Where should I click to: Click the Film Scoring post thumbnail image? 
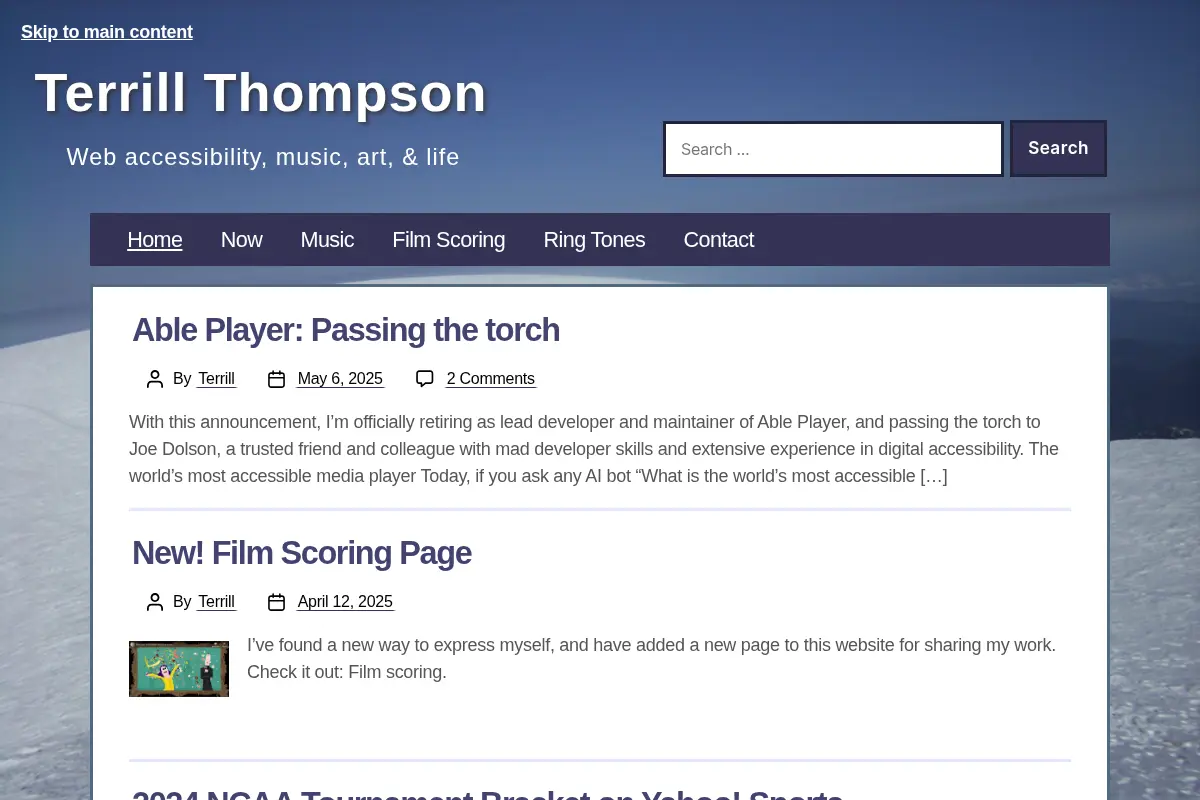tap(179, 669)
